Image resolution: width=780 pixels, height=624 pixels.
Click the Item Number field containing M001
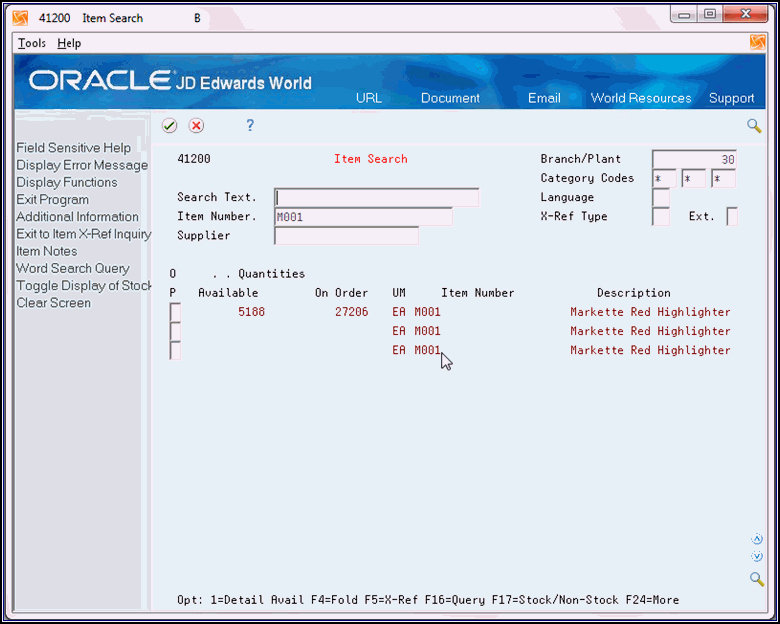[x=363, y=216]
